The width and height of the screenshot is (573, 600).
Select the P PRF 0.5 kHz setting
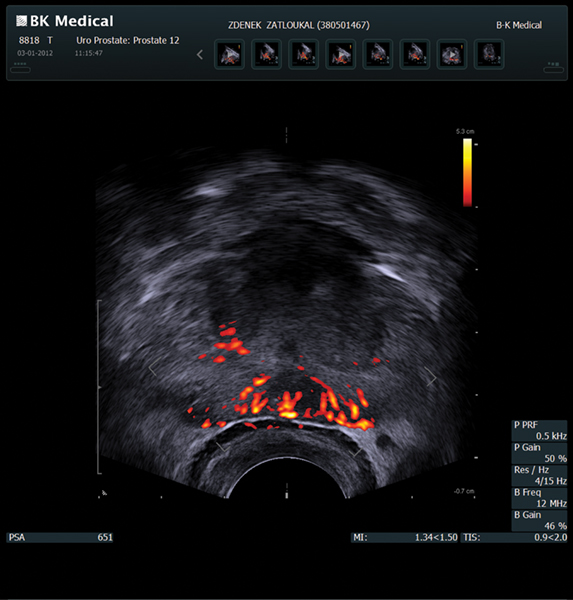click(x=539, y=430)
